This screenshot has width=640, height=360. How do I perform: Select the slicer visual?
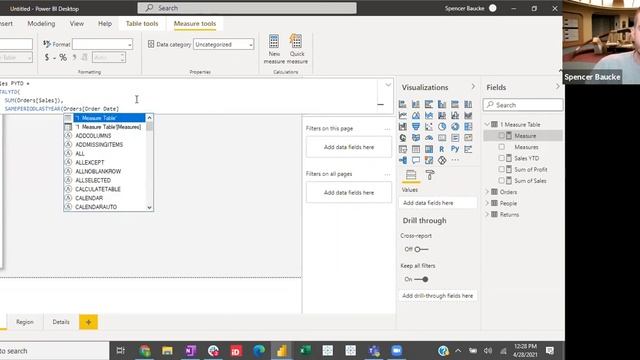tap(402, 149)
